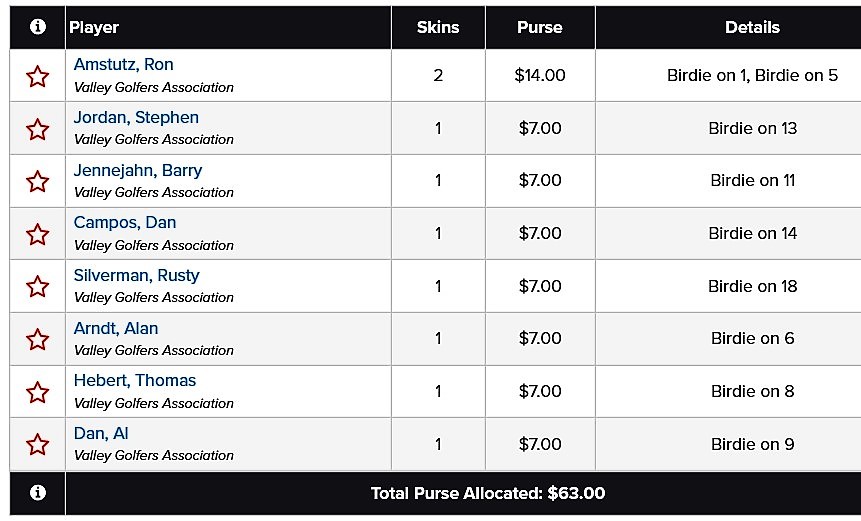Viewport: 861px width, 521px height.
Task: Click the Skins column header
Action: 438,27
